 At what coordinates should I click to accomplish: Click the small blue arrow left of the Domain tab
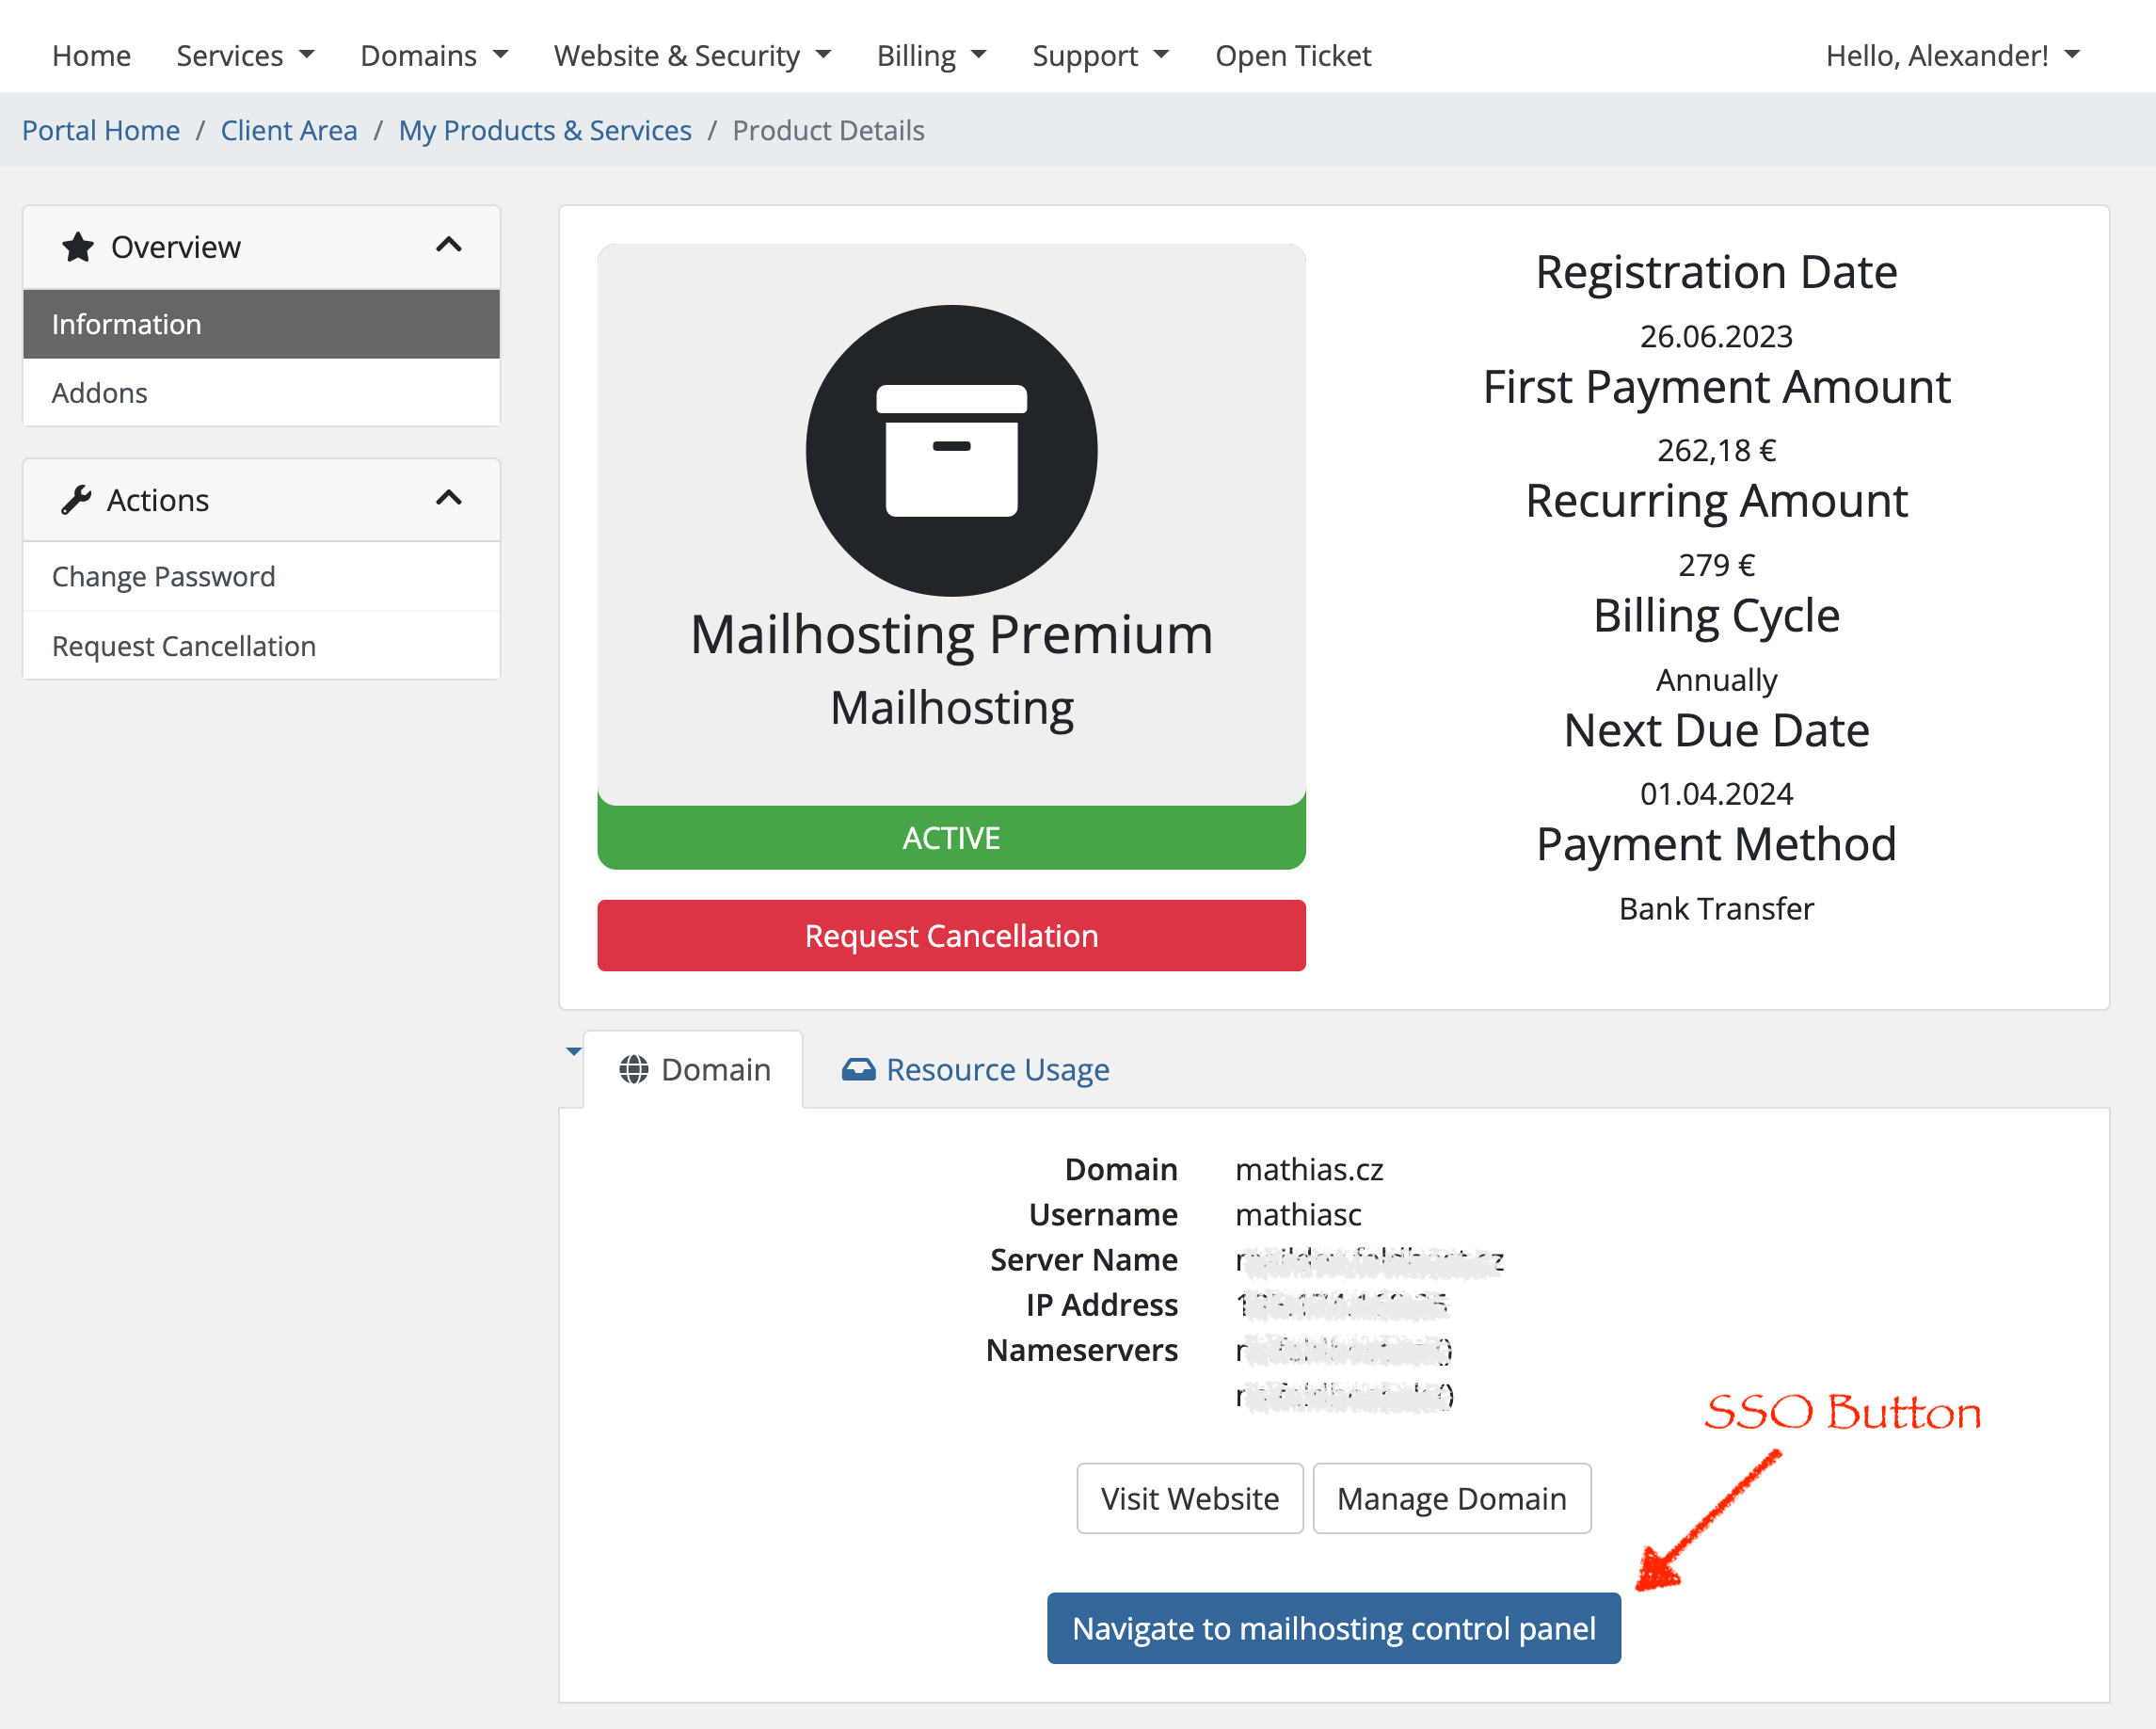point(573,1051)
